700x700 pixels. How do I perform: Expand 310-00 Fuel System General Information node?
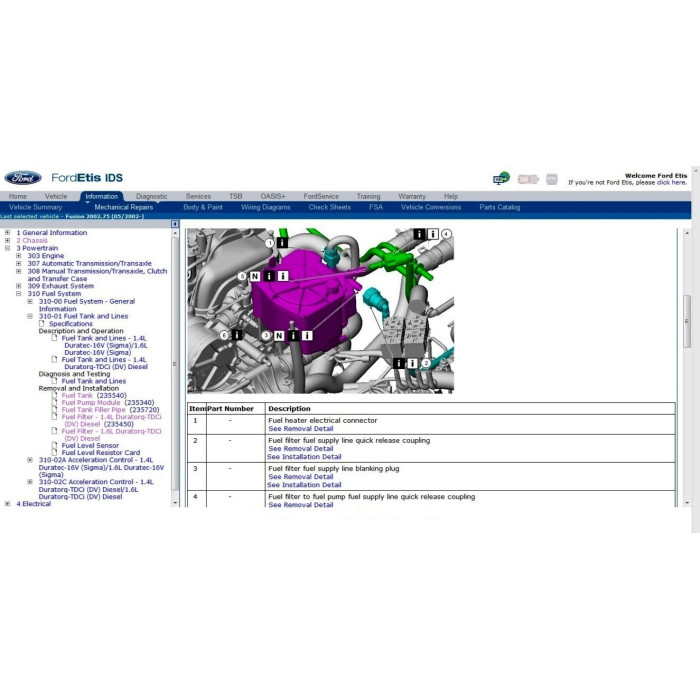[30, 301]
